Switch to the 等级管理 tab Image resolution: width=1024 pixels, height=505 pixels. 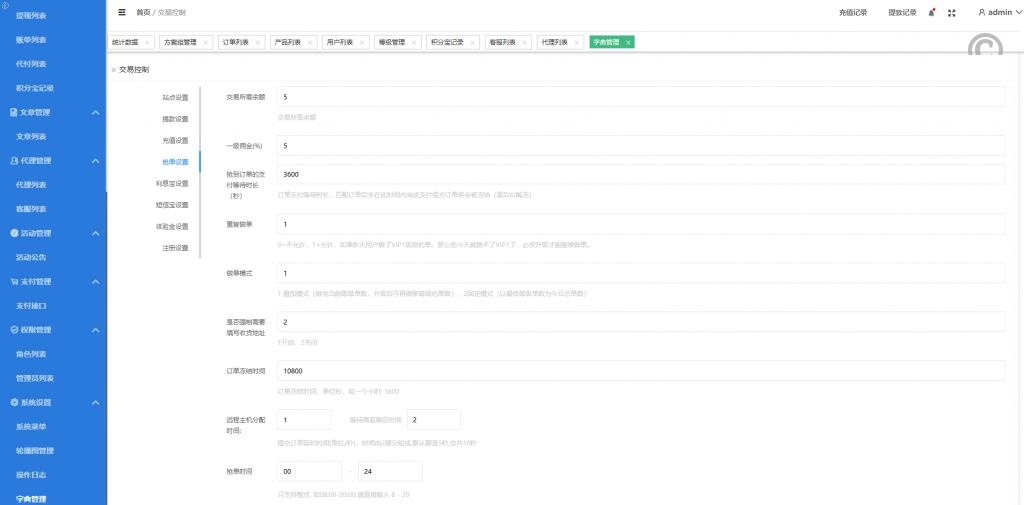click(392, 42)
